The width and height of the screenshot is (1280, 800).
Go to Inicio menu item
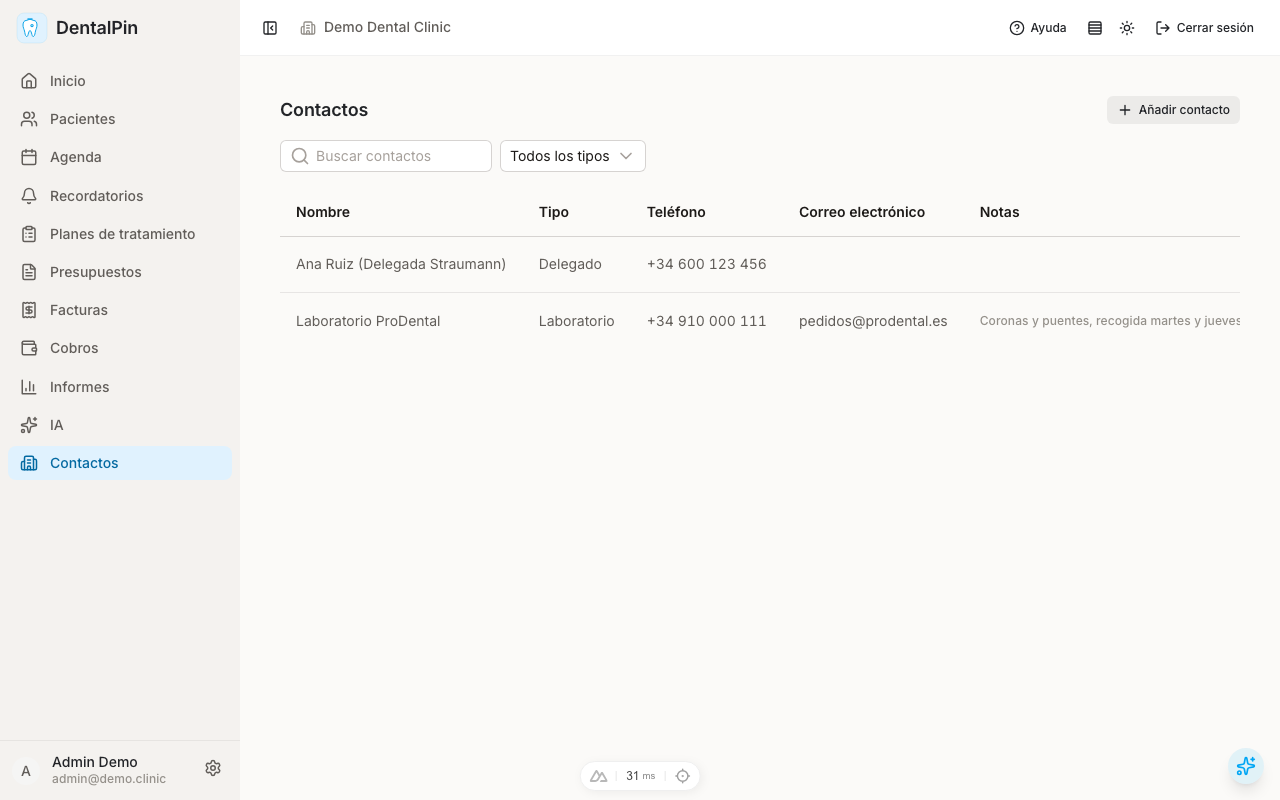pyautogui.click(x=120, y=81)
